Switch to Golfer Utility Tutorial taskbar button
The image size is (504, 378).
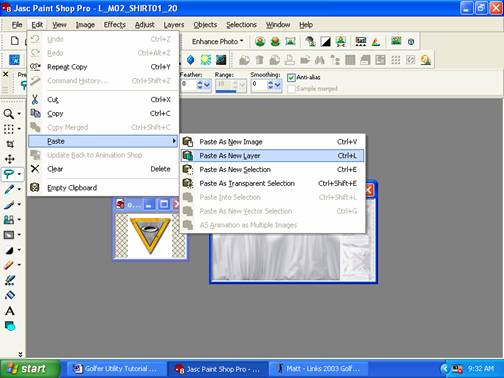pyautogui.click(x=117, y=369)
